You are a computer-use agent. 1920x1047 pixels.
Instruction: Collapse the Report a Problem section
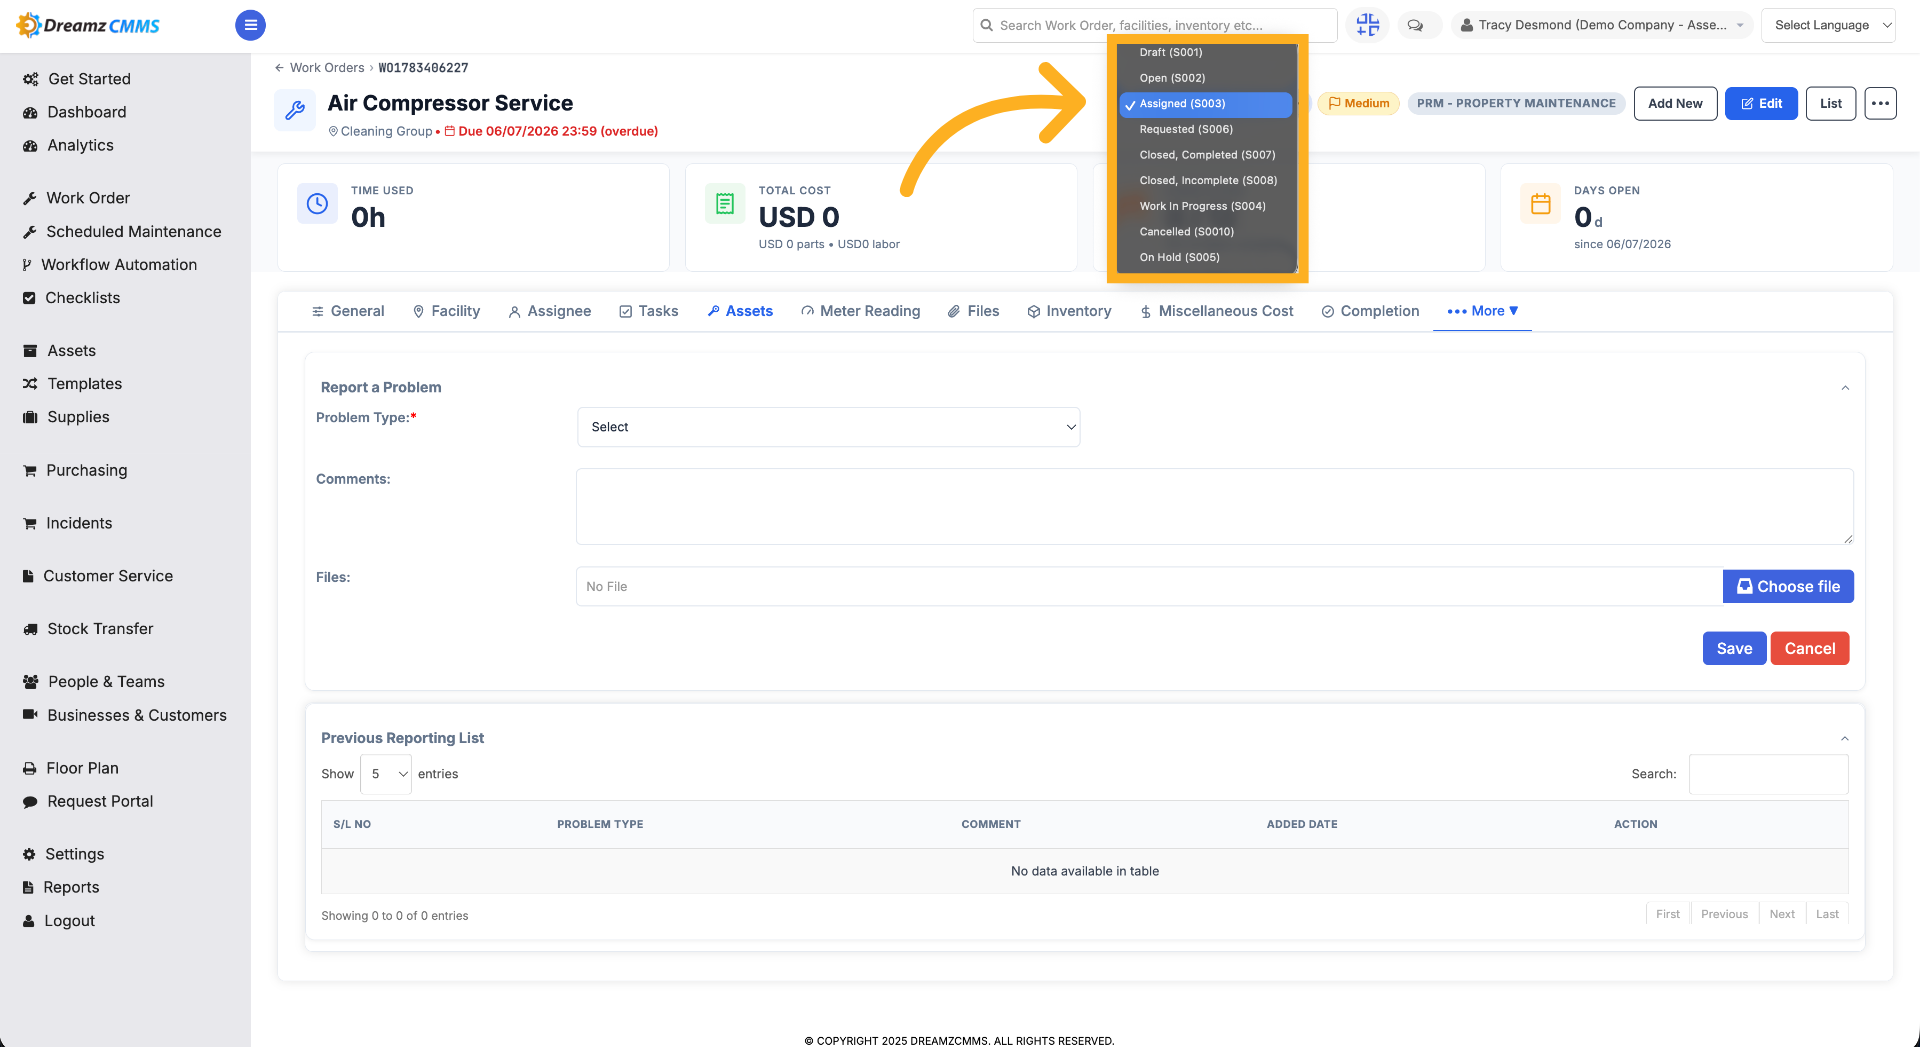[1845, 388]
